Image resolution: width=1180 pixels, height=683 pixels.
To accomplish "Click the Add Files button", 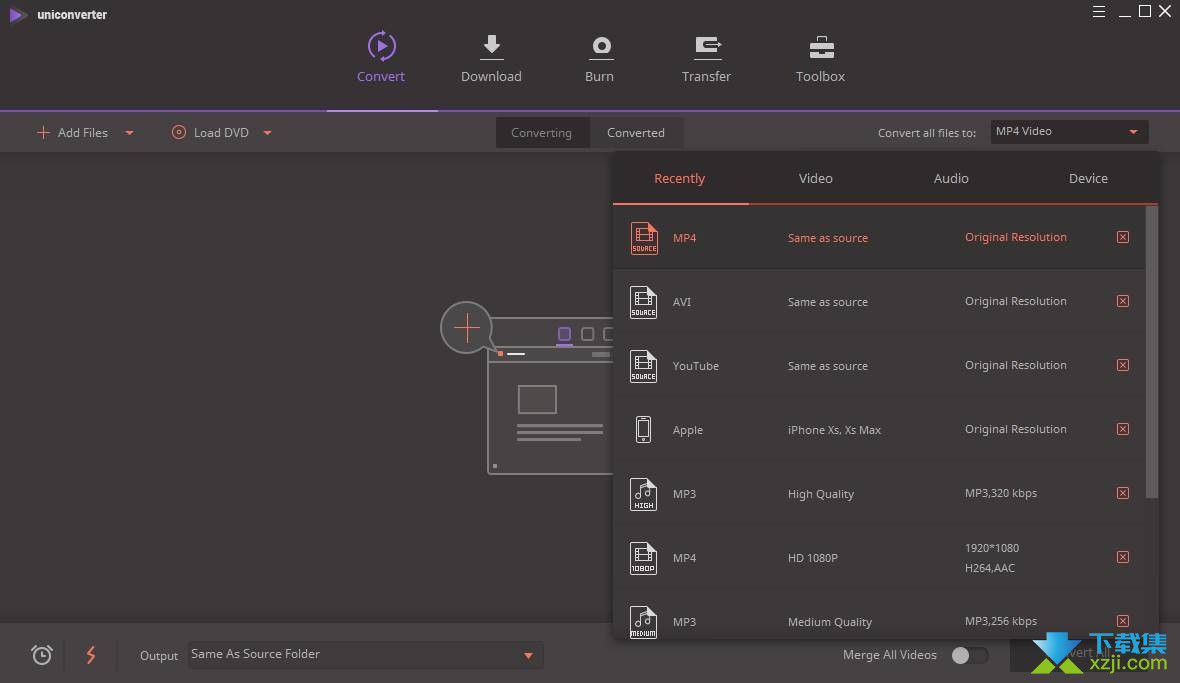I will click(72, 133).
